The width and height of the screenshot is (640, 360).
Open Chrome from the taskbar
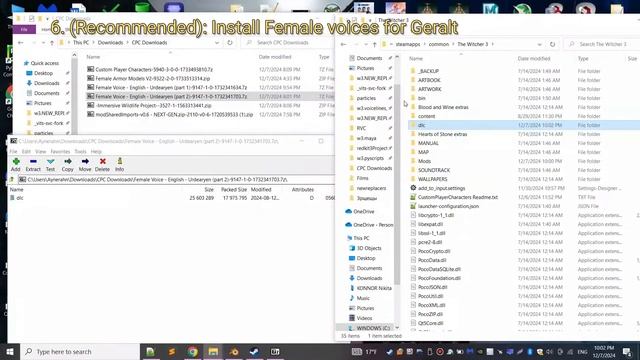click(193, 351)
